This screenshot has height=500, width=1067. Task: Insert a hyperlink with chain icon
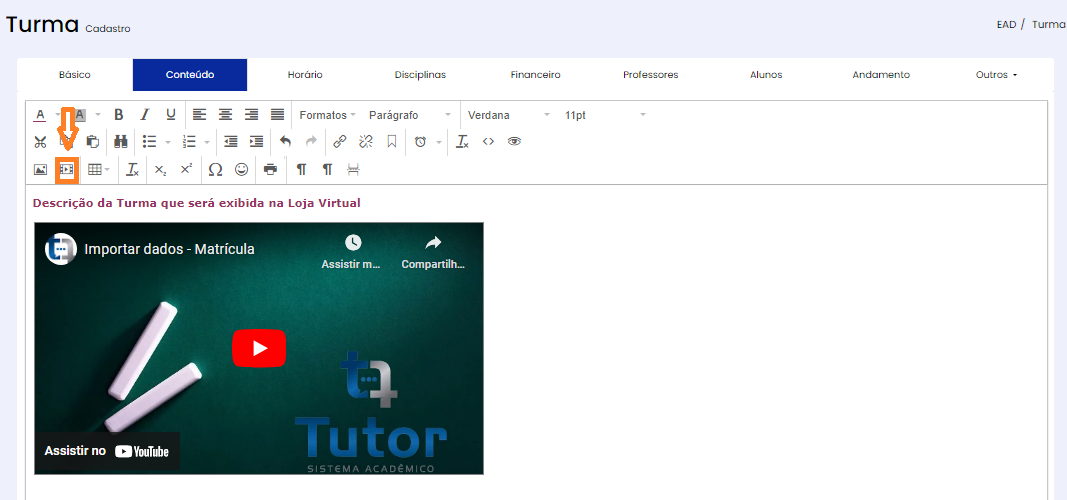click(x=340, y=141)
